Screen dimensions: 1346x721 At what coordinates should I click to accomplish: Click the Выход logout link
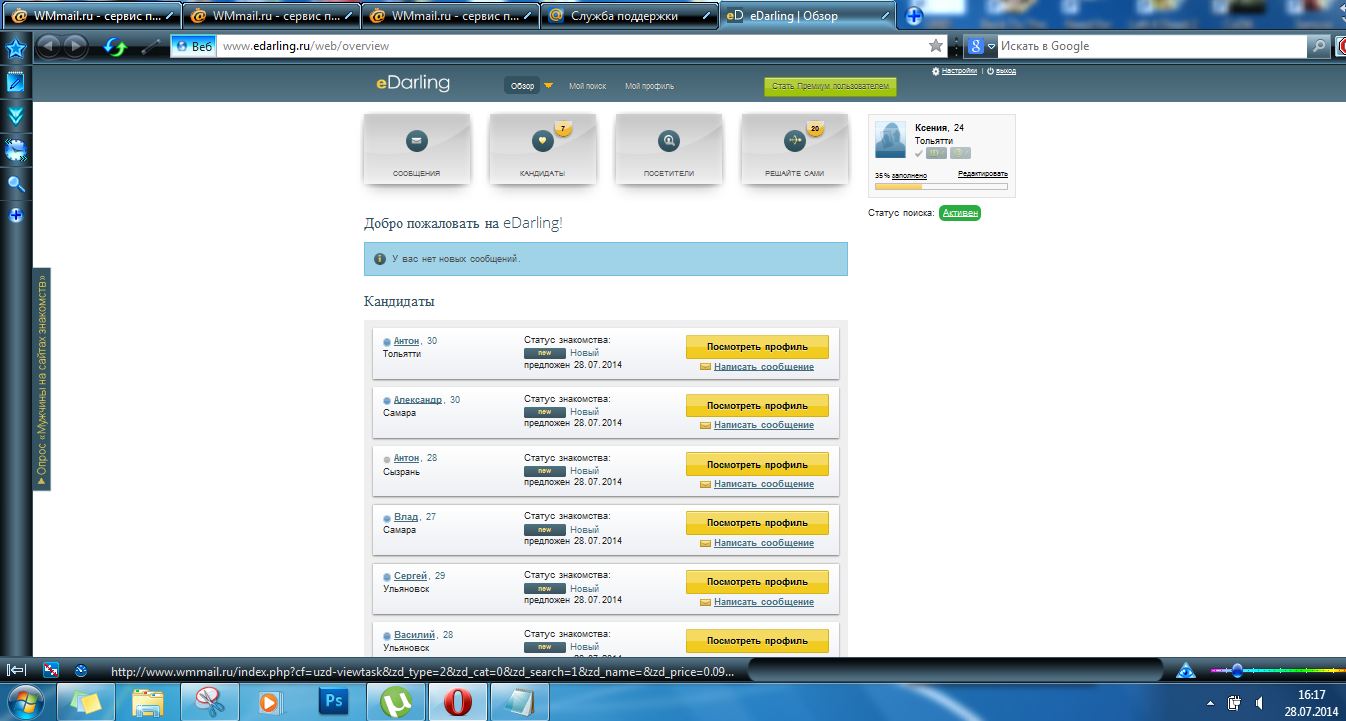(x=1005, y=71)
